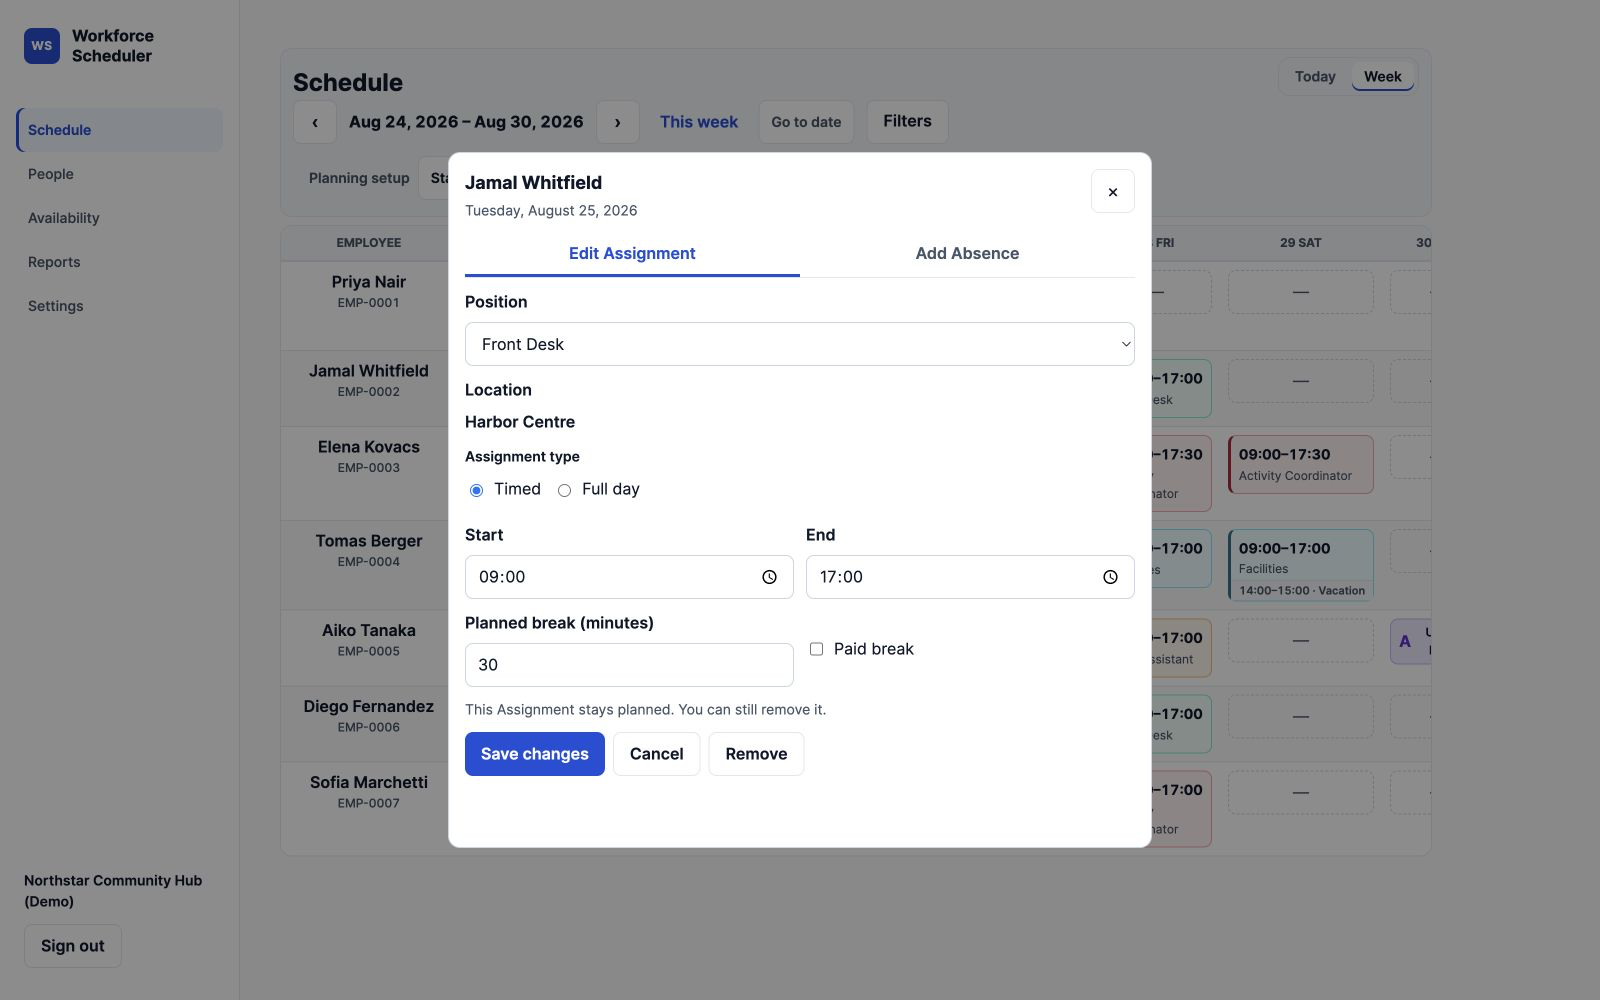The width and height of the screenshot is (1600, 1000).
Task: Click the Cancel button
Action: (657, 754)
